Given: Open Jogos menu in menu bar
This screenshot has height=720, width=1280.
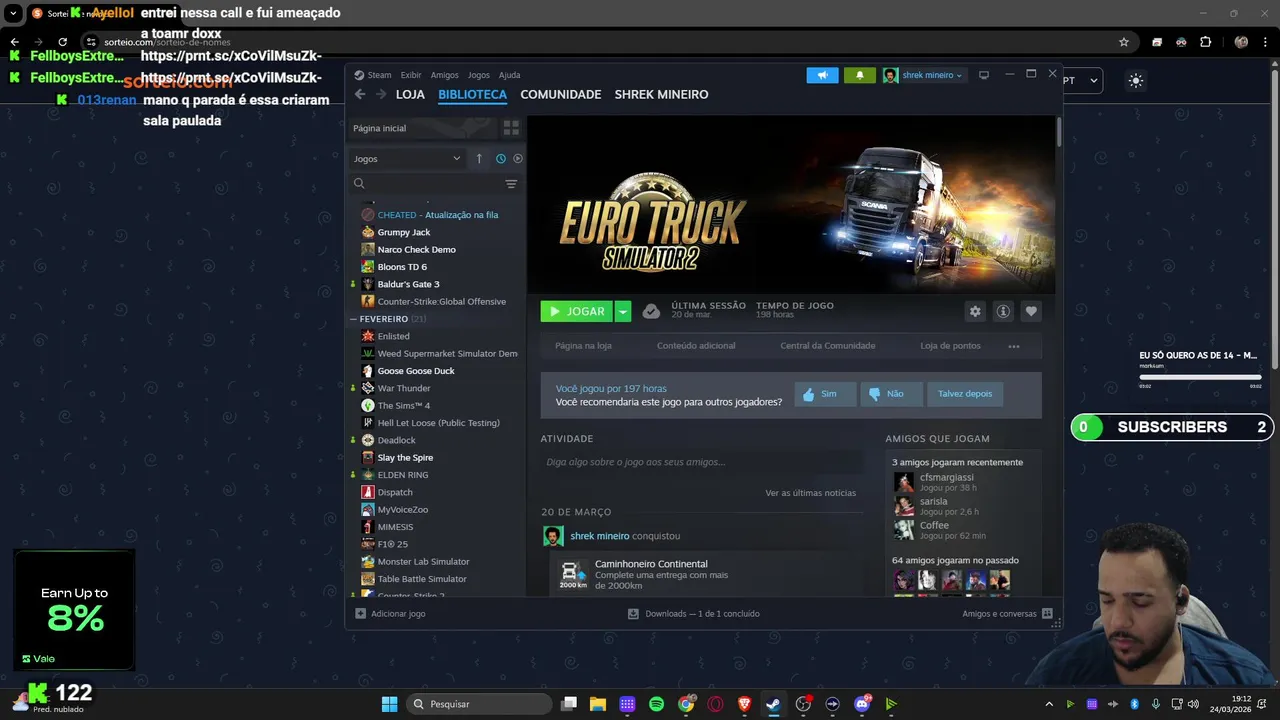Looking at the screenshot, I should coord(479,75).
